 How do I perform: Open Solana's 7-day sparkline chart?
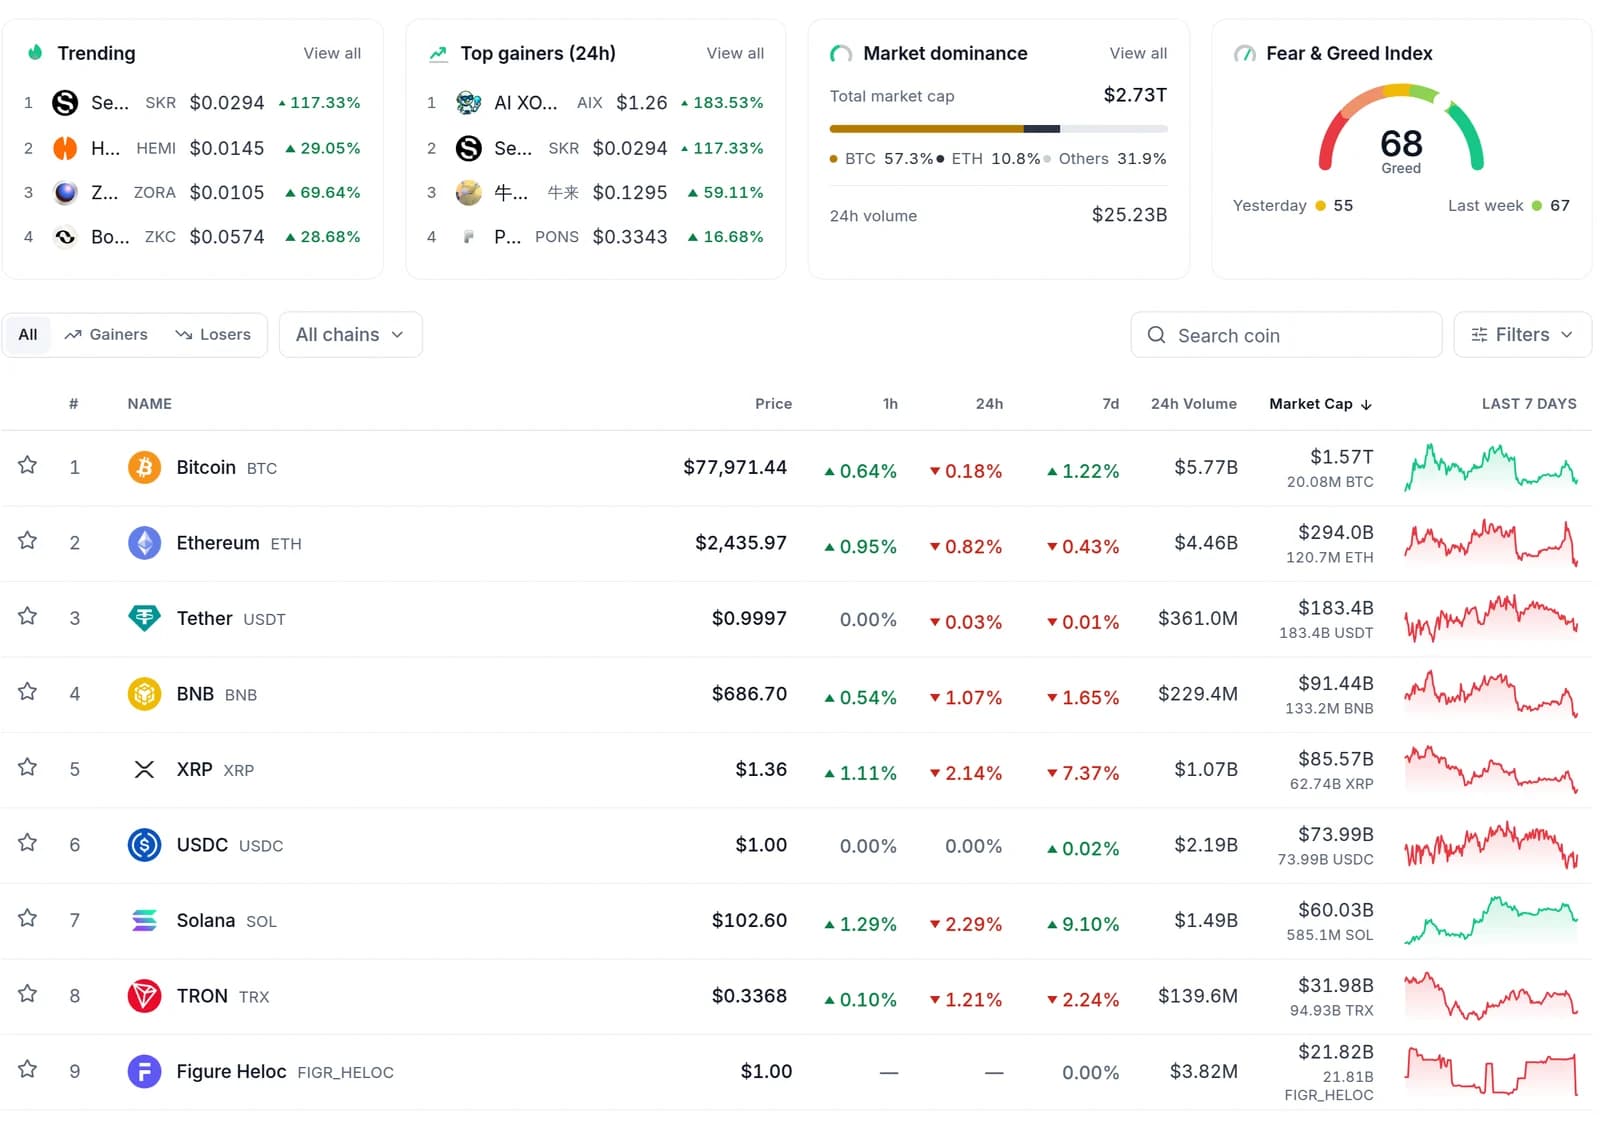point(1491,920)
